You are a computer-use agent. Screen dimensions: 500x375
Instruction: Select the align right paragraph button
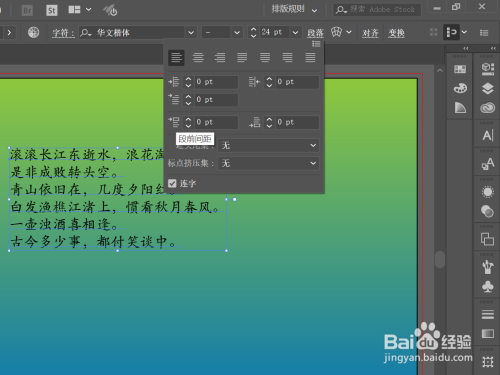point(220,58)
